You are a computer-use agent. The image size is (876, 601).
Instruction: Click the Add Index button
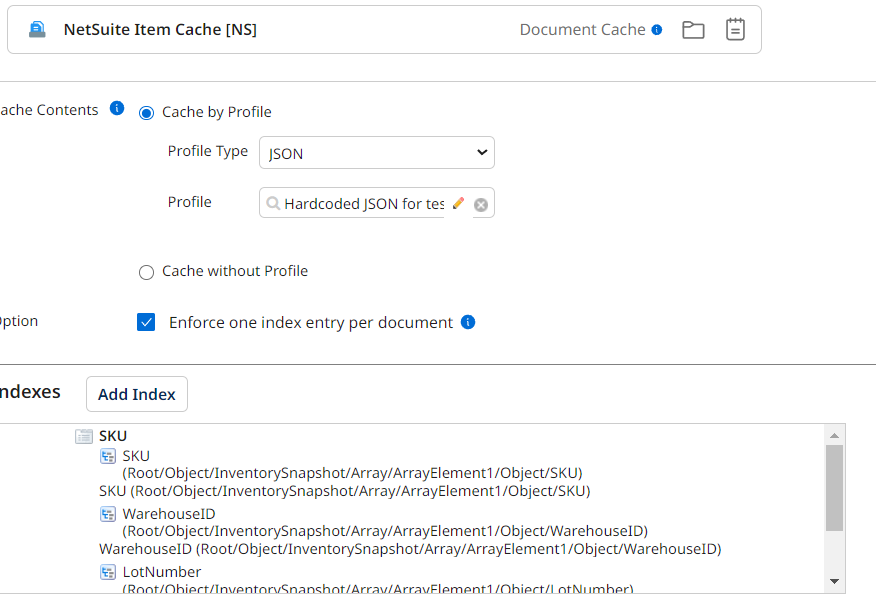[137, 394]
